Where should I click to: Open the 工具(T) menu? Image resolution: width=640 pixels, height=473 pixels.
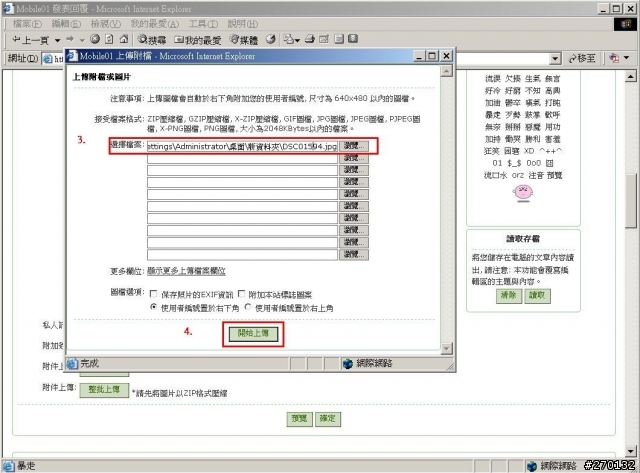coord(203,24)
